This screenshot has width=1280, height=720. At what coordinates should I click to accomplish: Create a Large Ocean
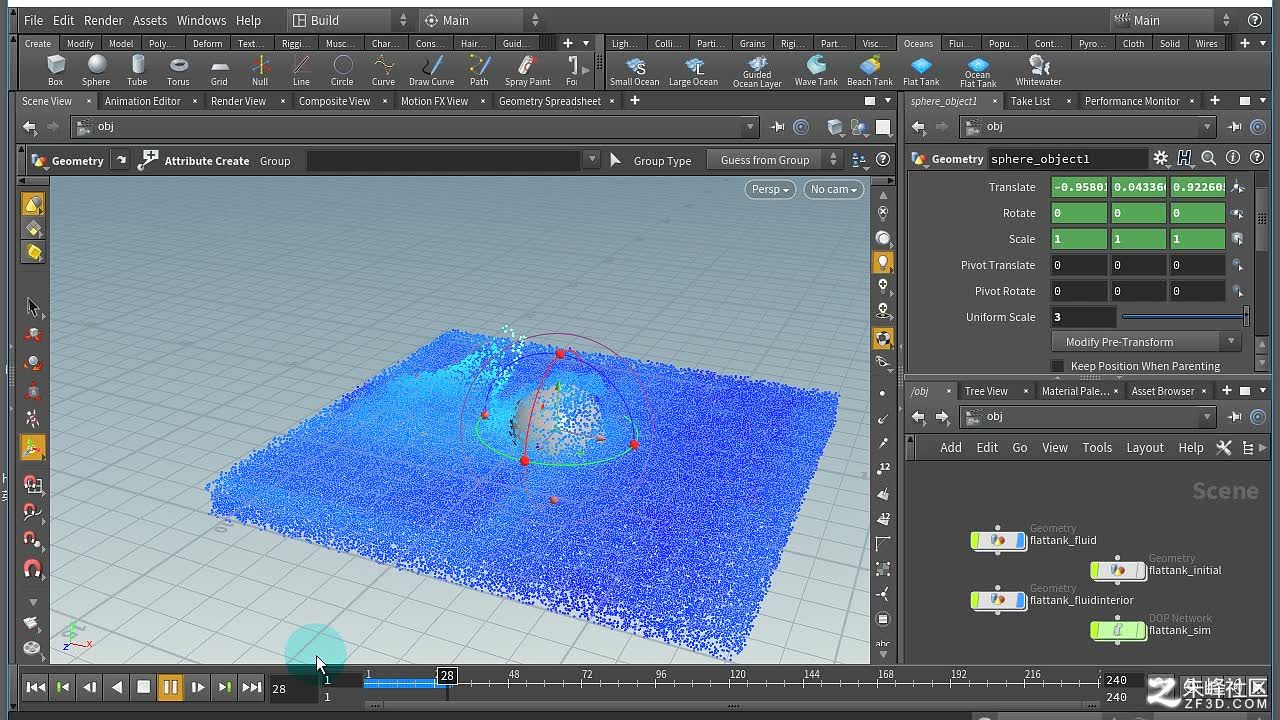point(693,70)
